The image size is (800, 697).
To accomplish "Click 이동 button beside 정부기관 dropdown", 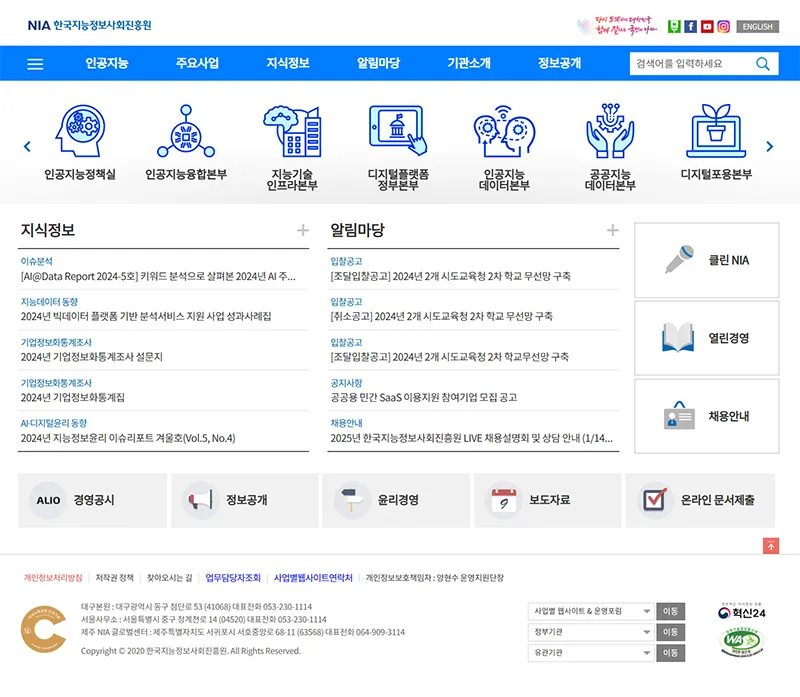I will (670, 632).
